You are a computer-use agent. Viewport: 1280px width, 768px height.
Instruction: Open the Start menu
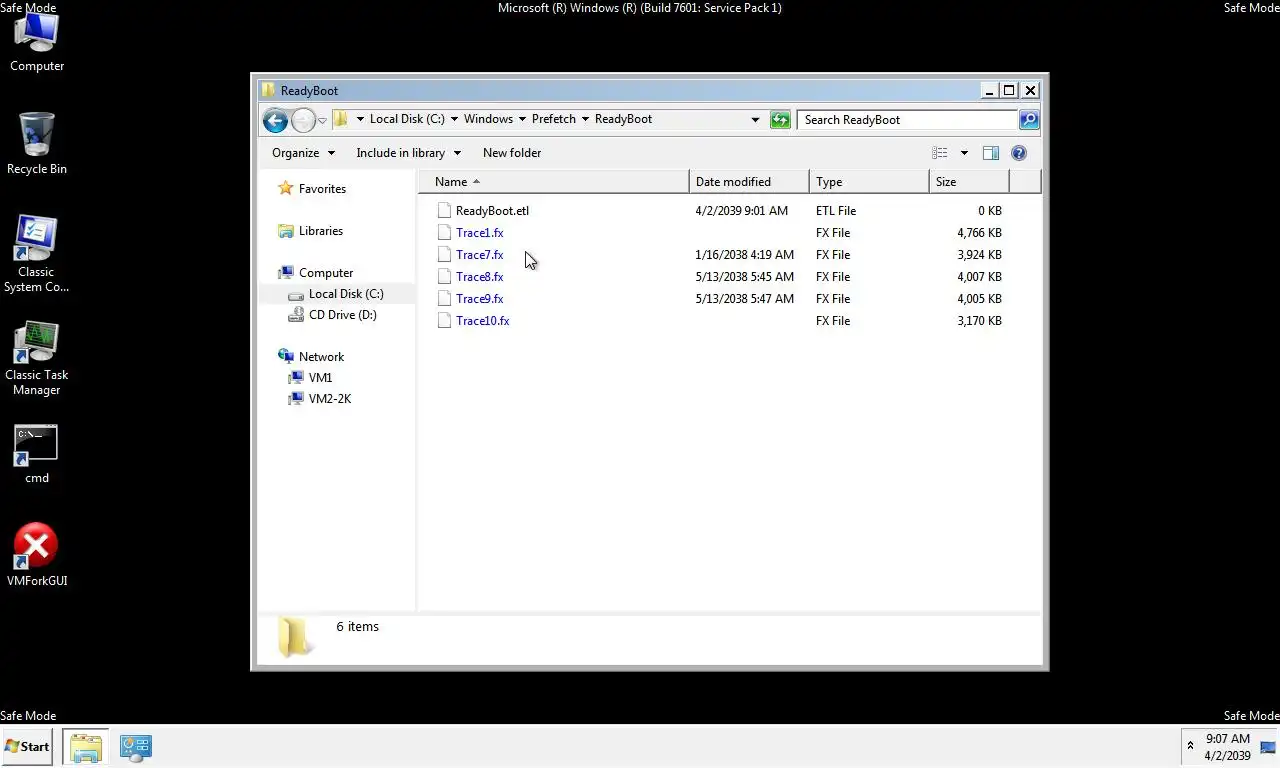pyautogui.click(x=27, y=747)
